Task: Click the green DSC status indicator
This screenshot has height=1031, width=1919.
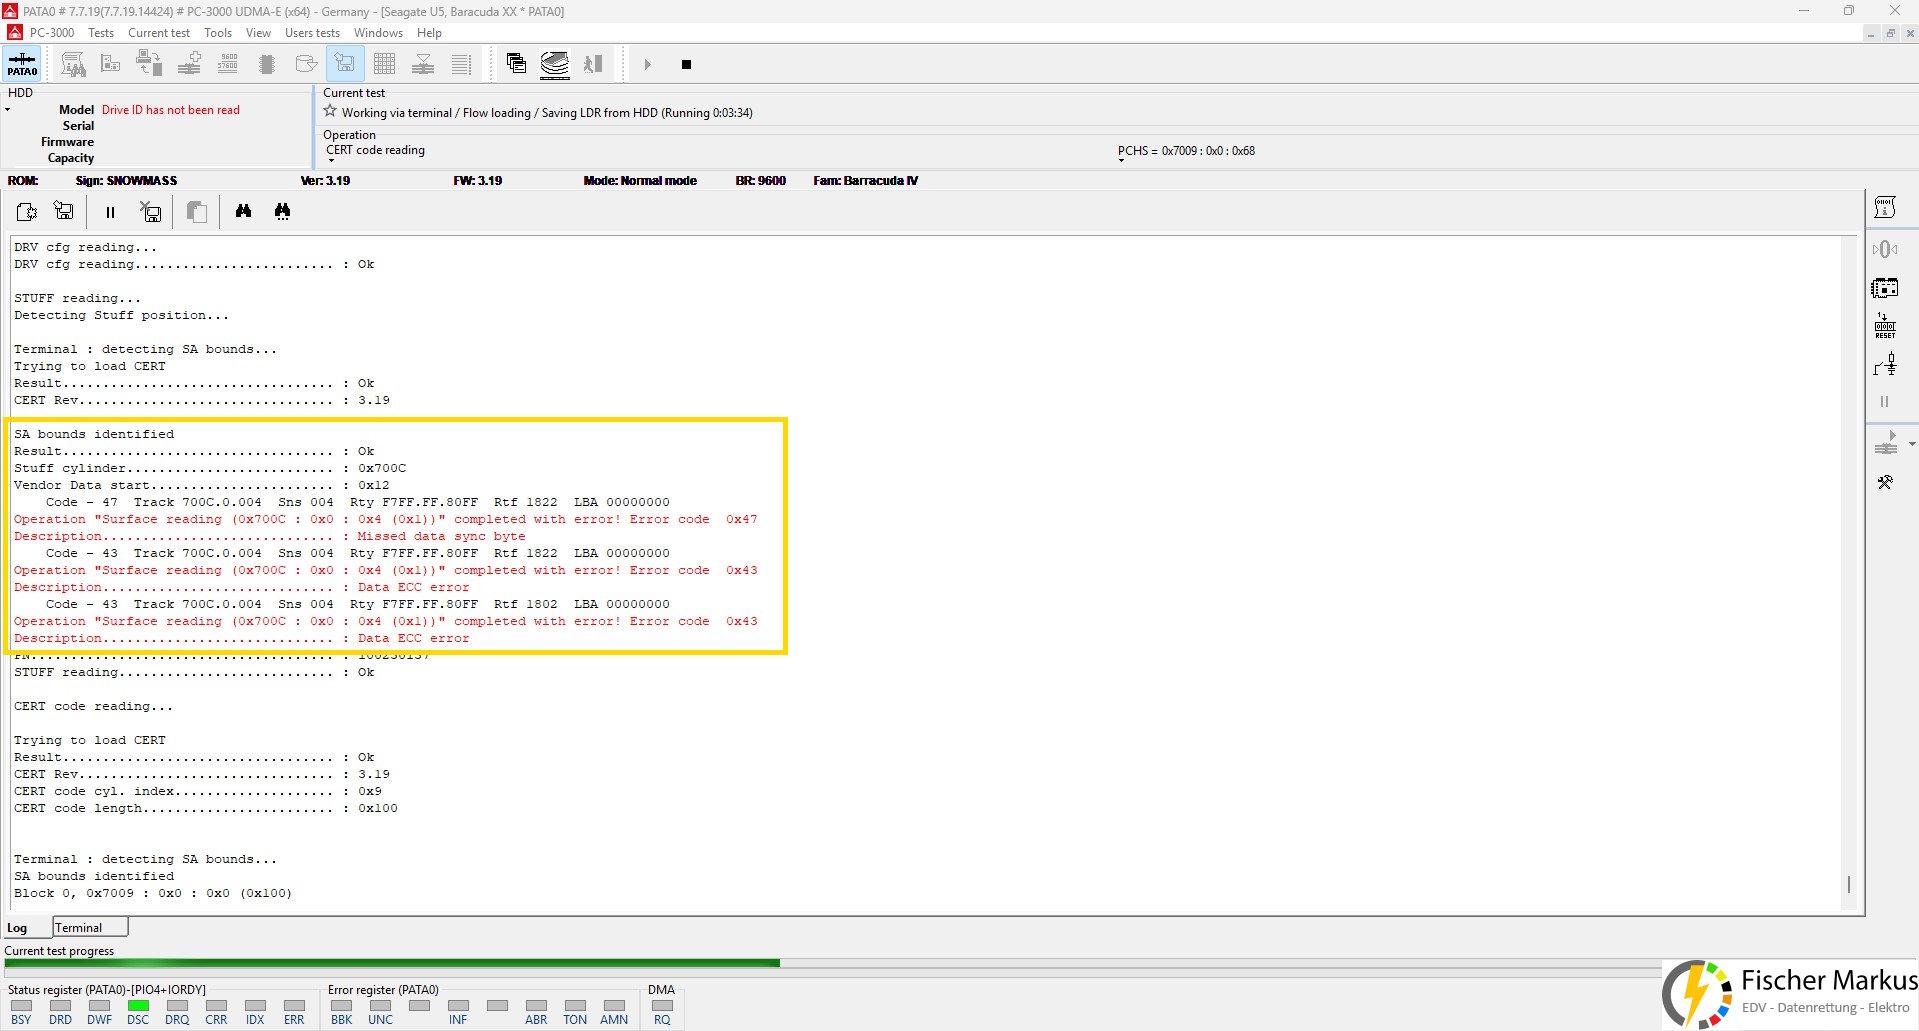Action: [x=138, y=1006]
